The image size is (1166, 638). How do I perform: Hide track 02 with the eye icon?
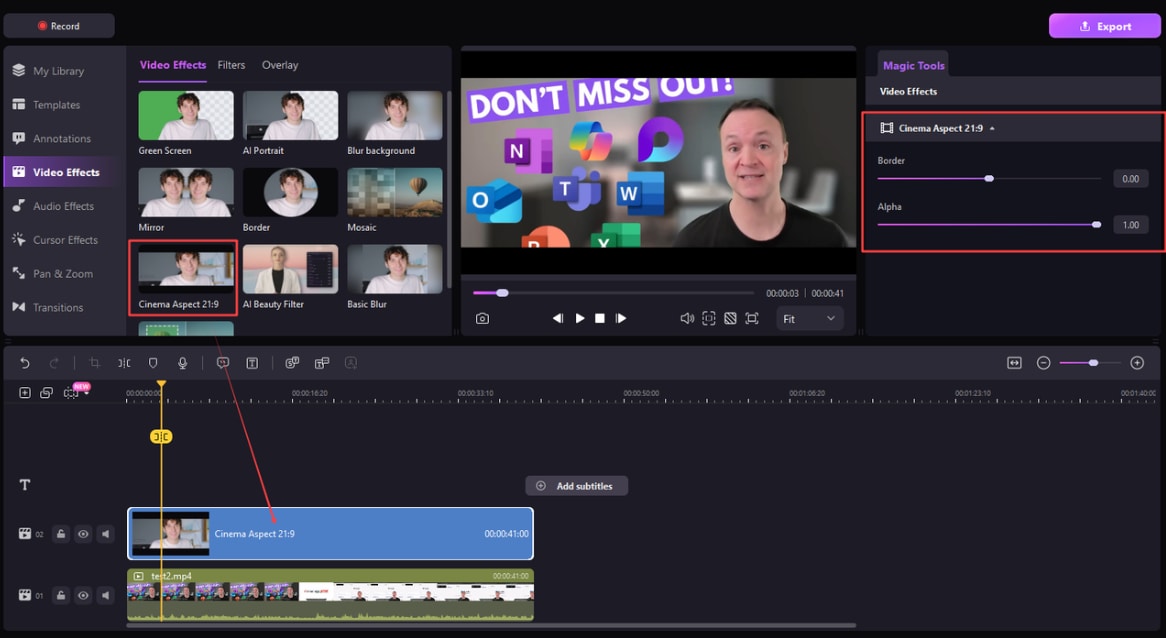(x=83, y=534)
